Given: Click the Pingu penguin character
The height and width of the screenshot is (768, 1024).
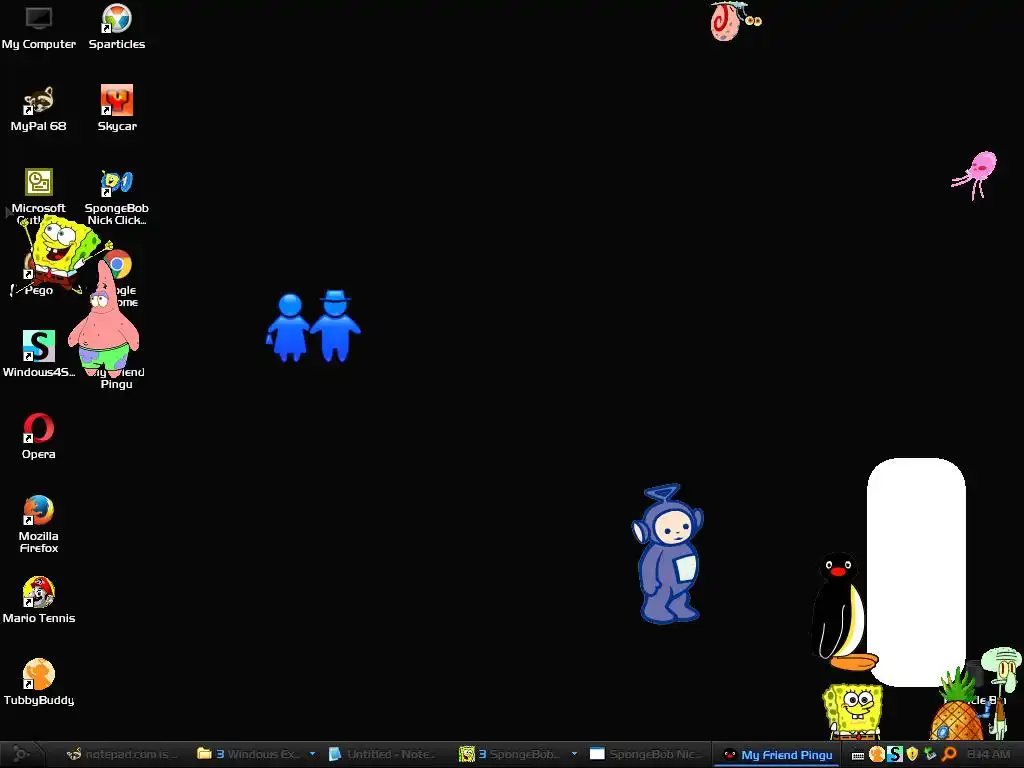Looking at the screenshot, I should pyautogui.click(x=839, y=612).
